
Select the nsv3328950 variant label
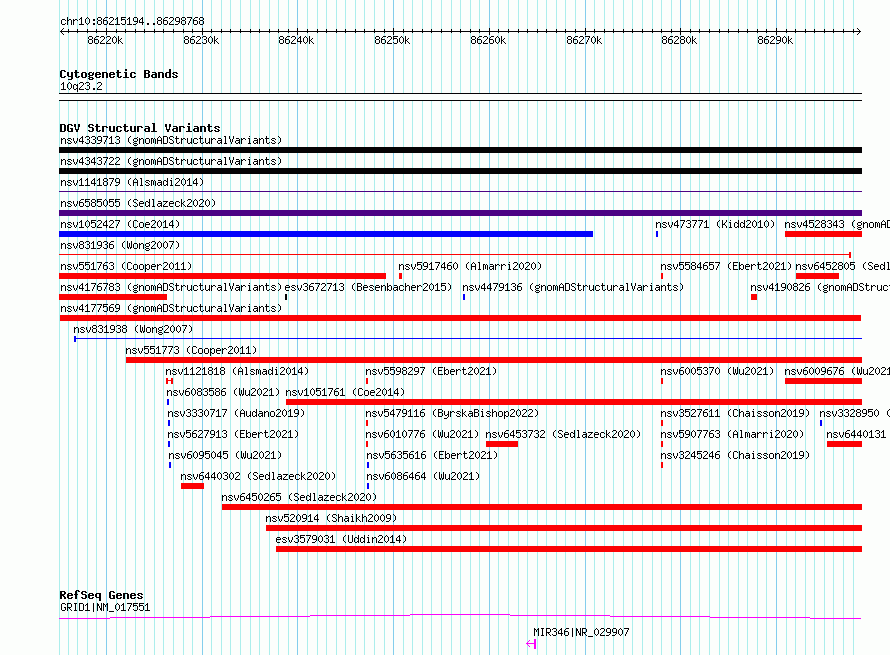pyautogui.click(x=854, y=413)
